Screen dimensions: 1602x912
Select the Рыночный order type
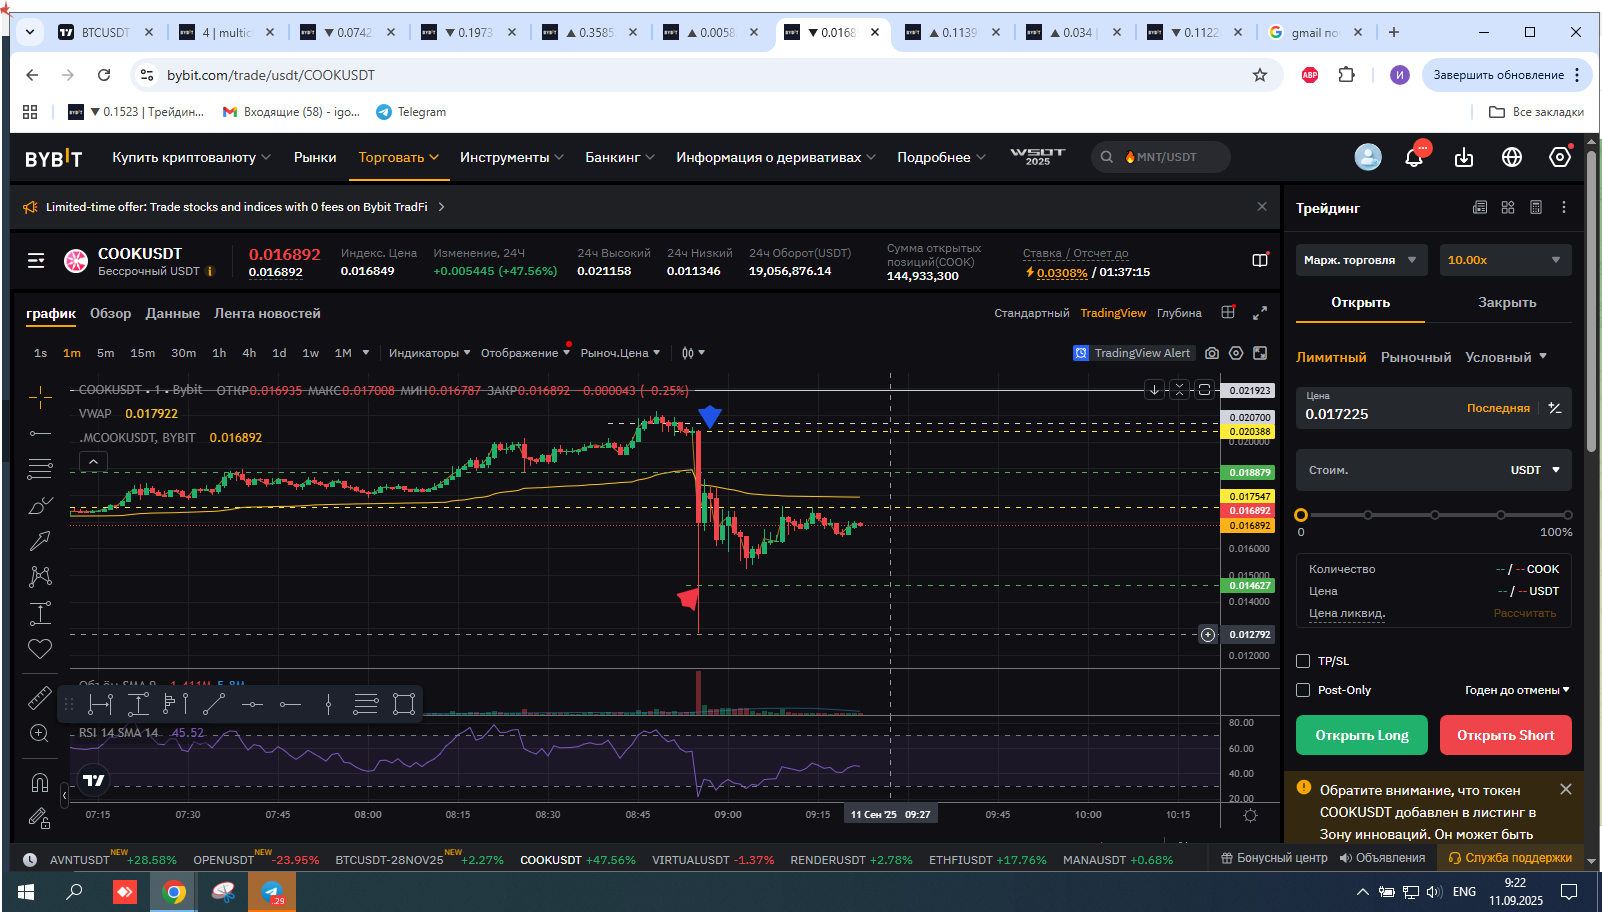click(1416, 357)
